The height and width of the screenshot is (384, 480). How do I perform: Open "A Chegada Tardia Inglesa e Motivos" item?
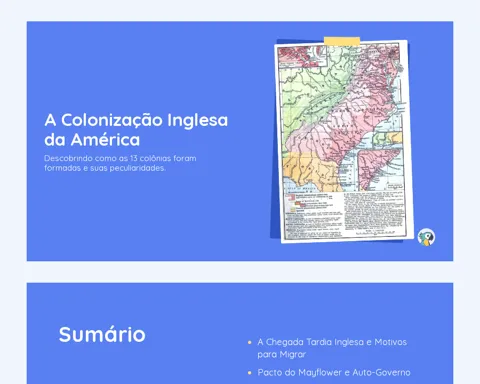[x=332, y=348]
